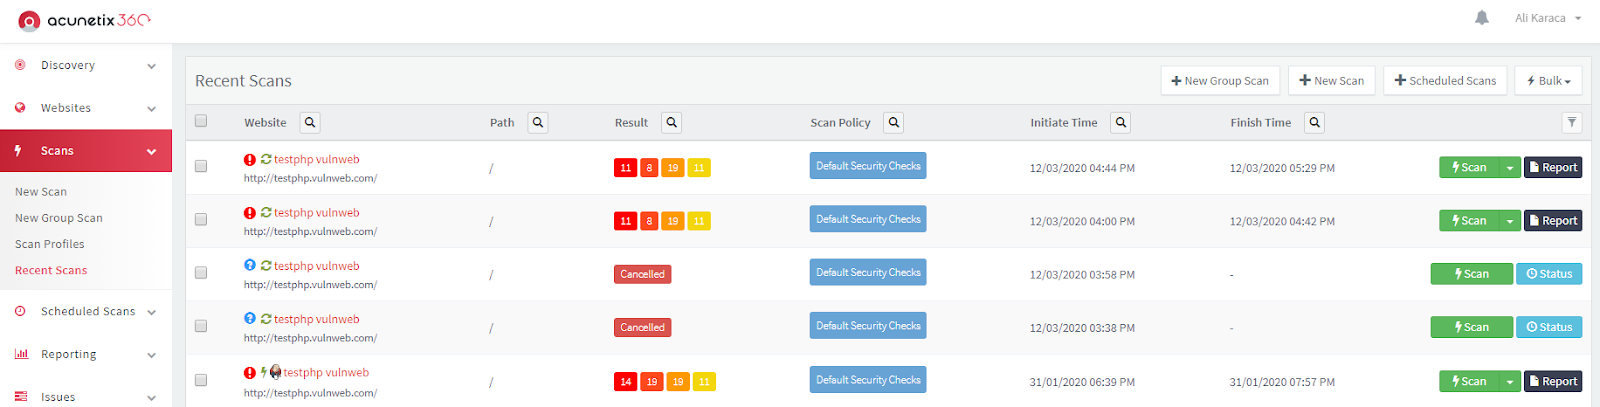The image size is (1600, 407).
Task: Open Recent Scans in sidebar
Action: pyautogui.click(x=51, y=270)
